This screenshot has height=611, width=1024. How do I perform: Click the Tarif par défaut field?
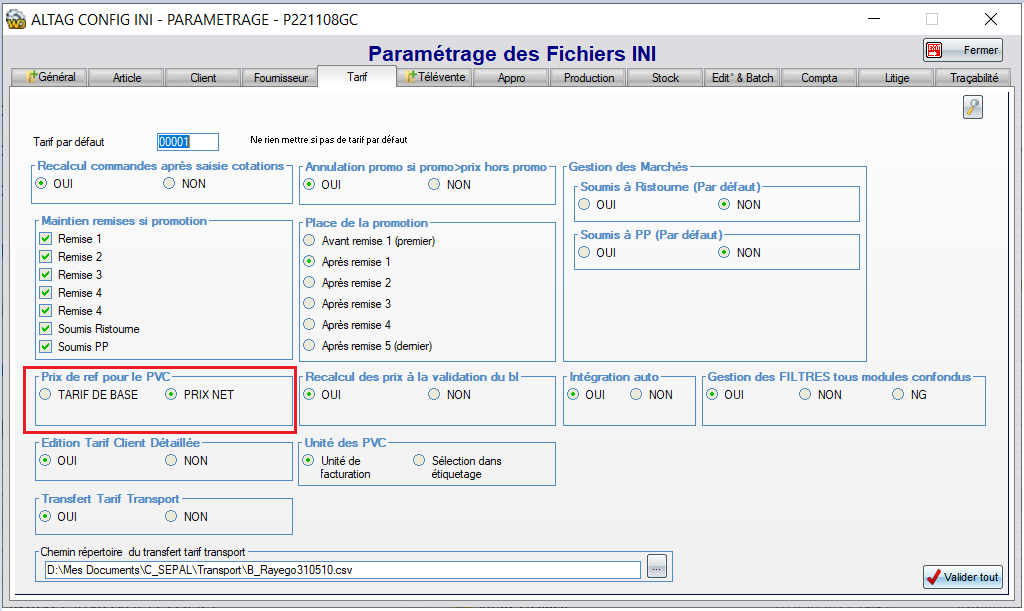[188, 142]
